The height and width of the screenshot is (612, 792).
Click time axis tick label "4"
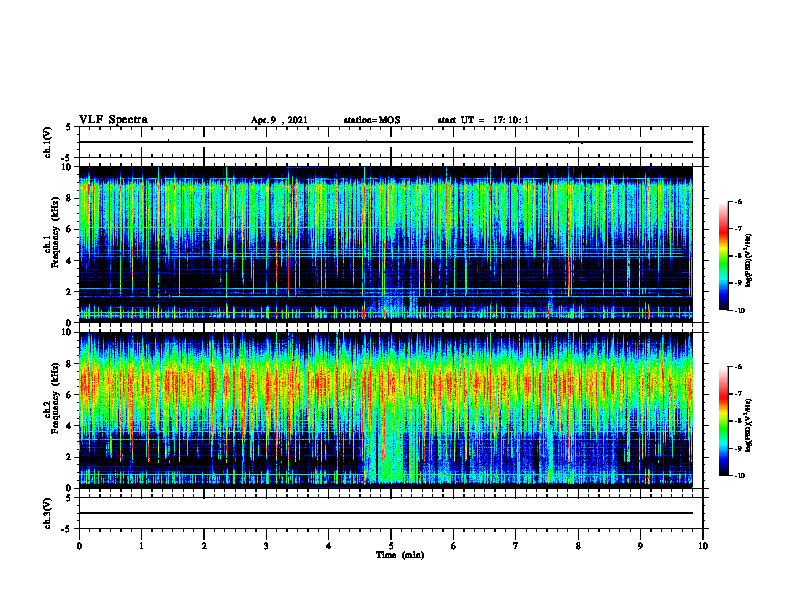[329, 546]
